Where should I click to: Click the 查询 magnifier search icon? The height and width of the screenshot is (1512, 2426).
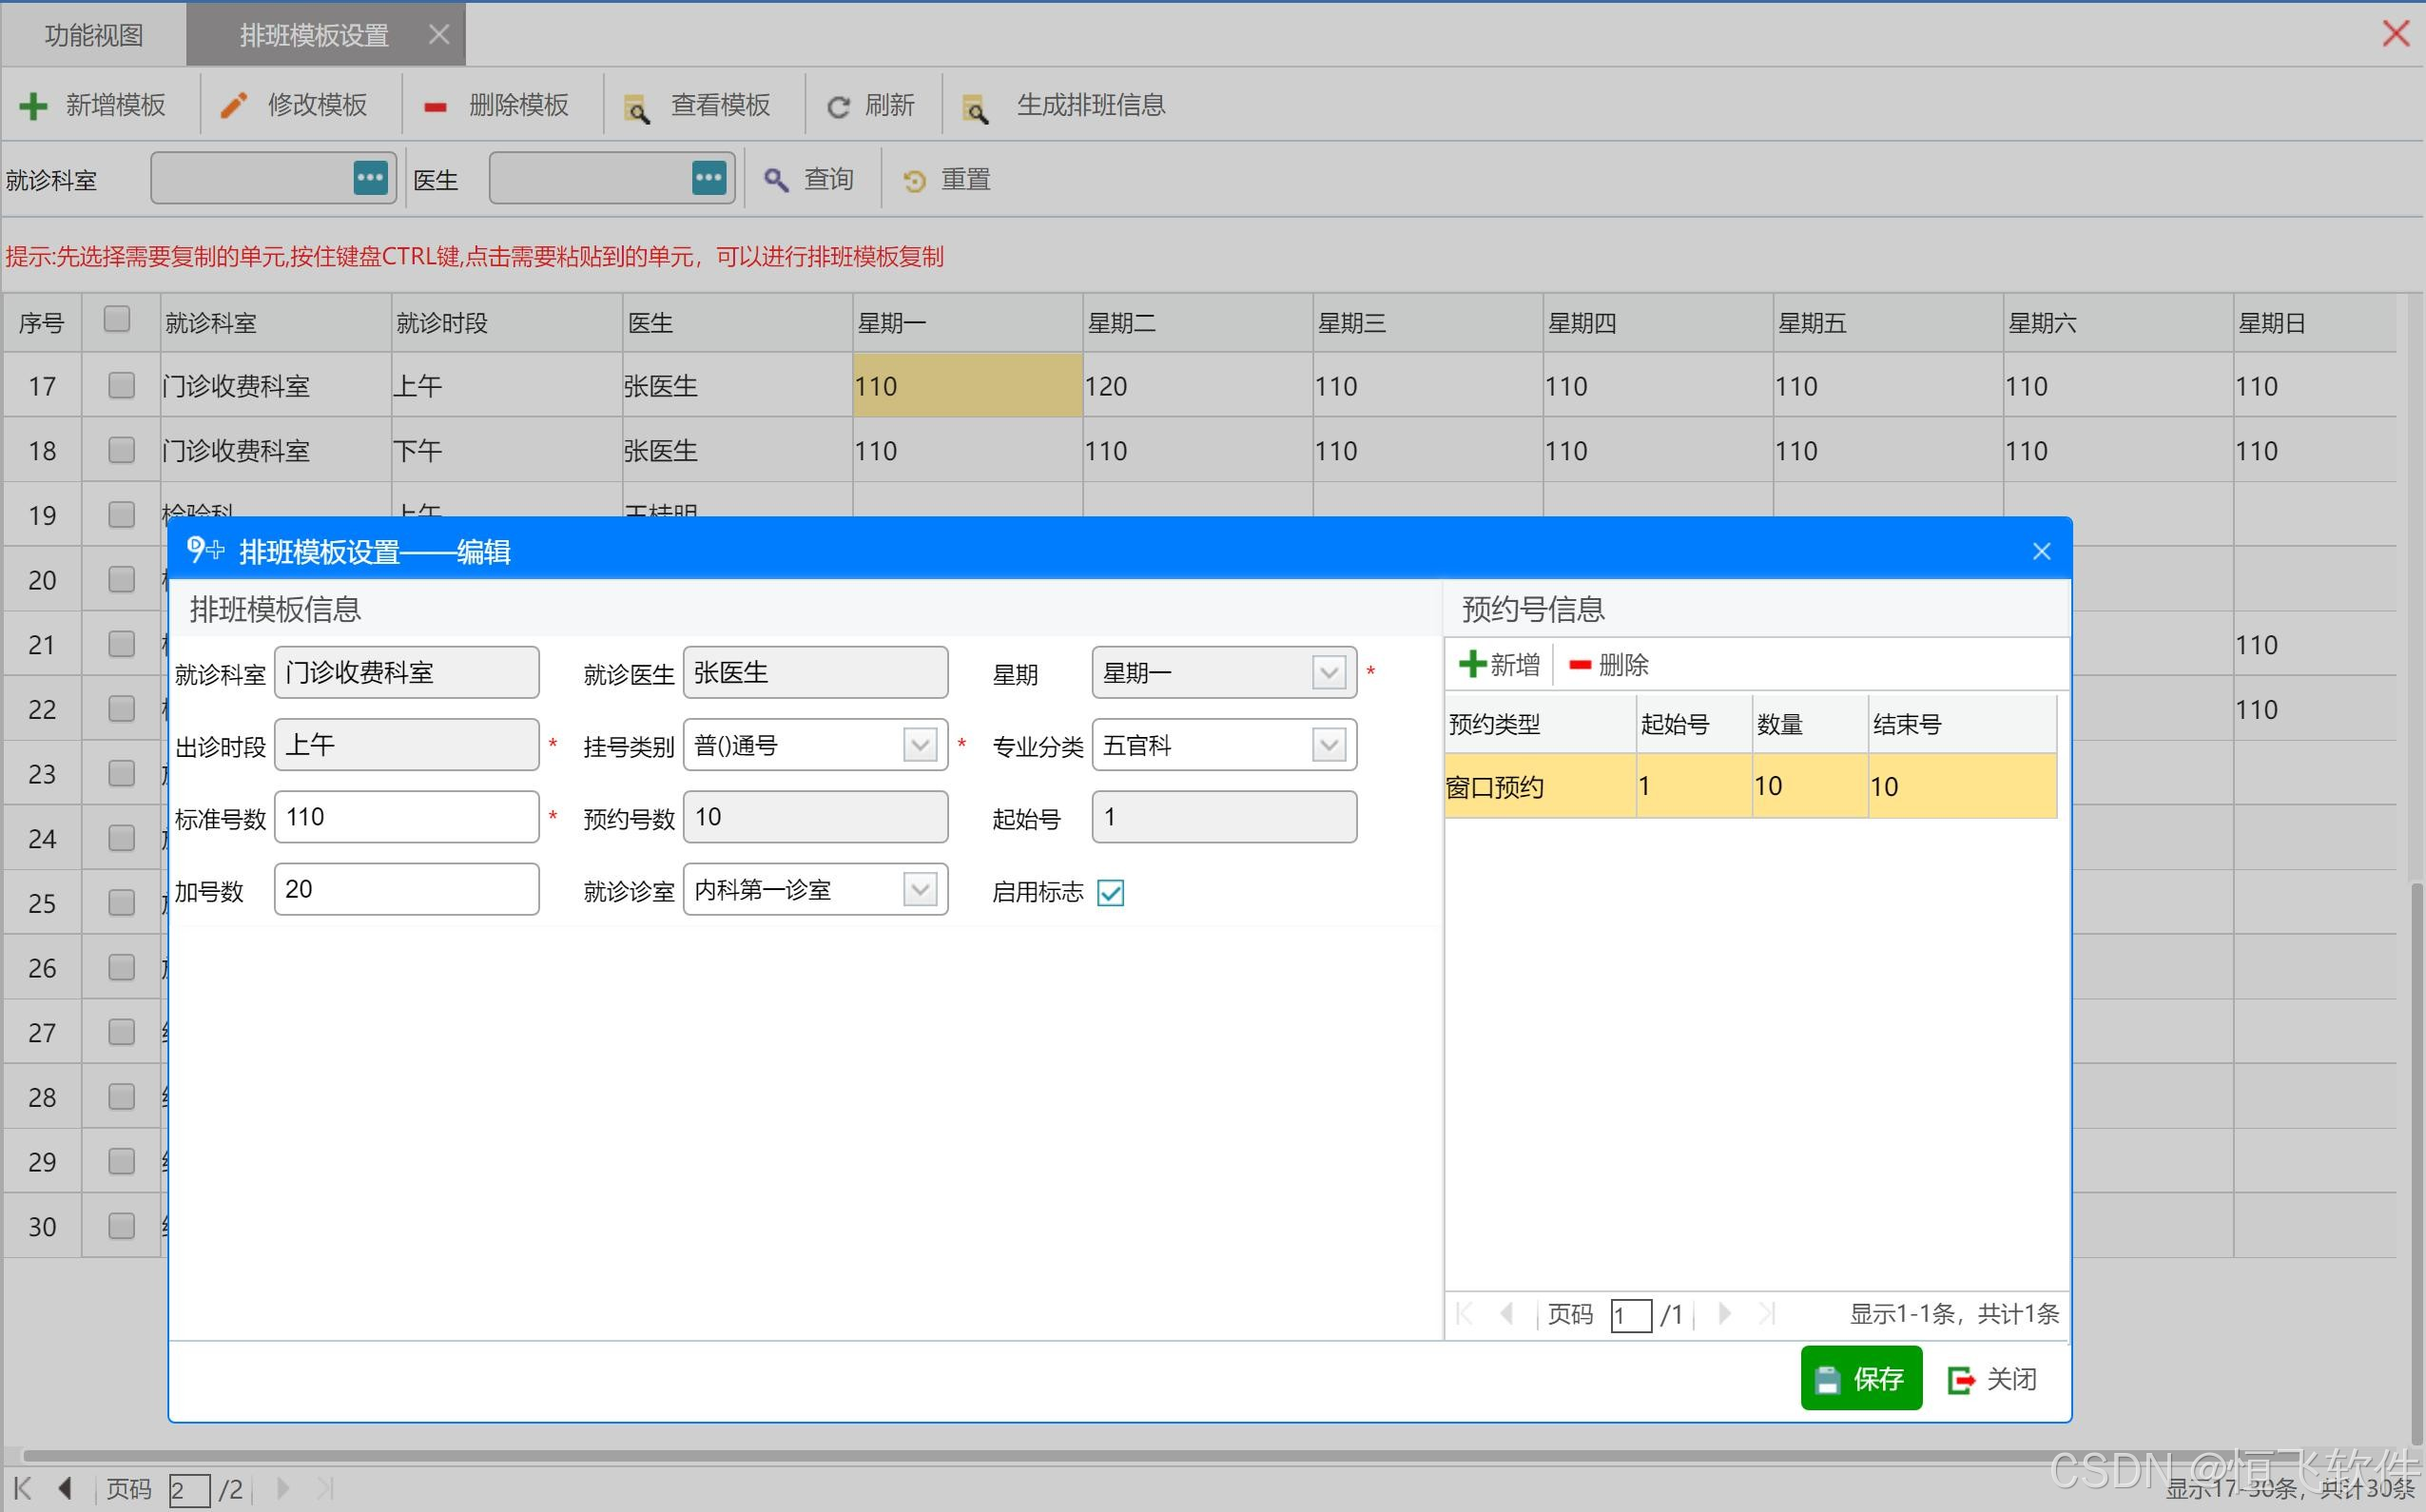(x=776, y=180)
